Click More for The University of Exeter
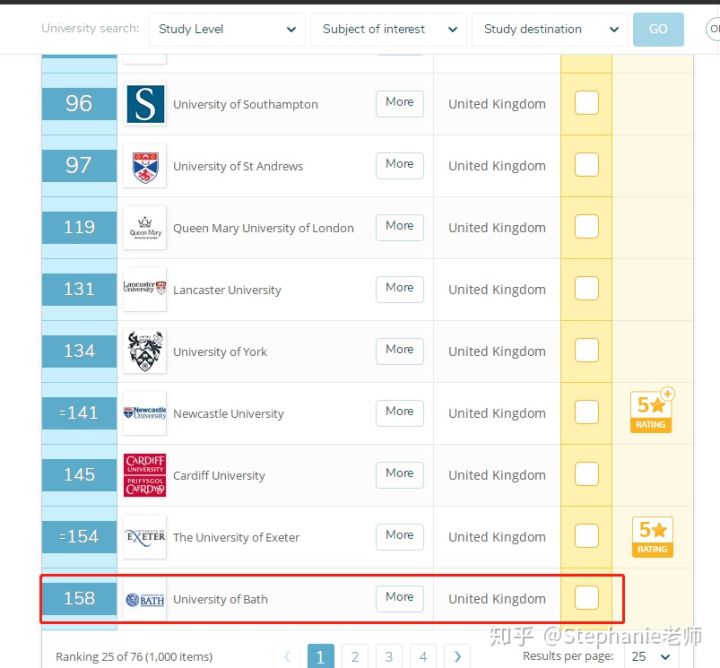Viewport: 720px width, 668px height. pyautogui.click(x=399, y=536)
